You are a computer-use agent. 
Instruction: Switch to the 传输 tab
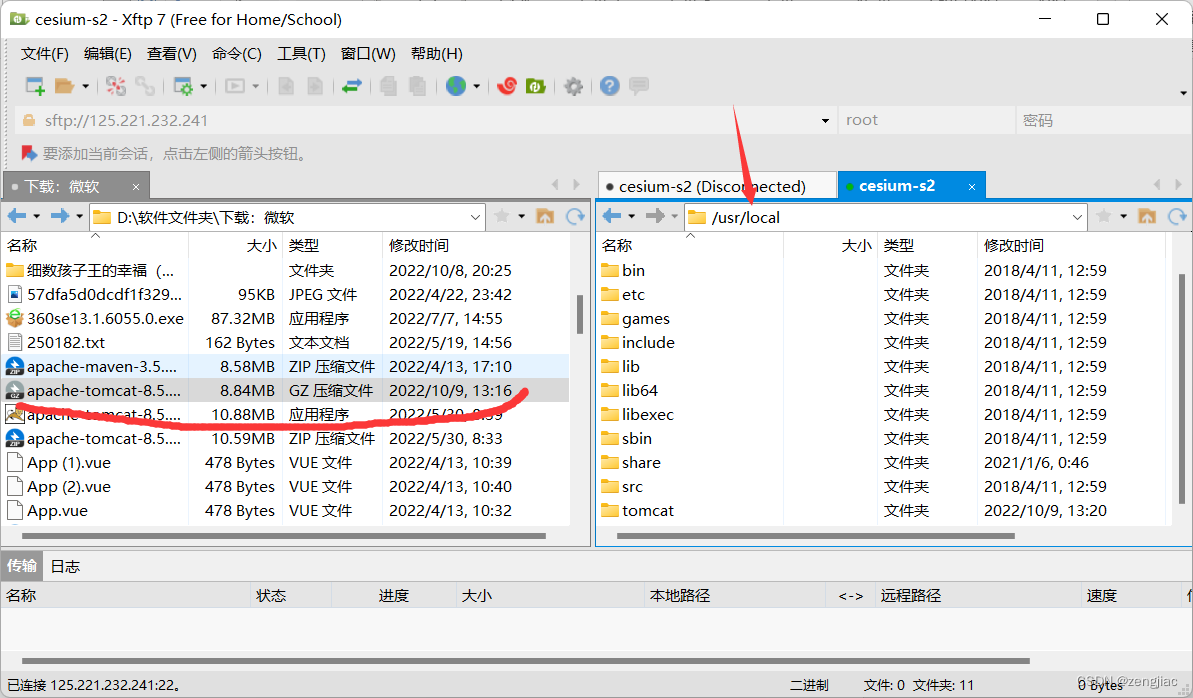tap(21, 566)
